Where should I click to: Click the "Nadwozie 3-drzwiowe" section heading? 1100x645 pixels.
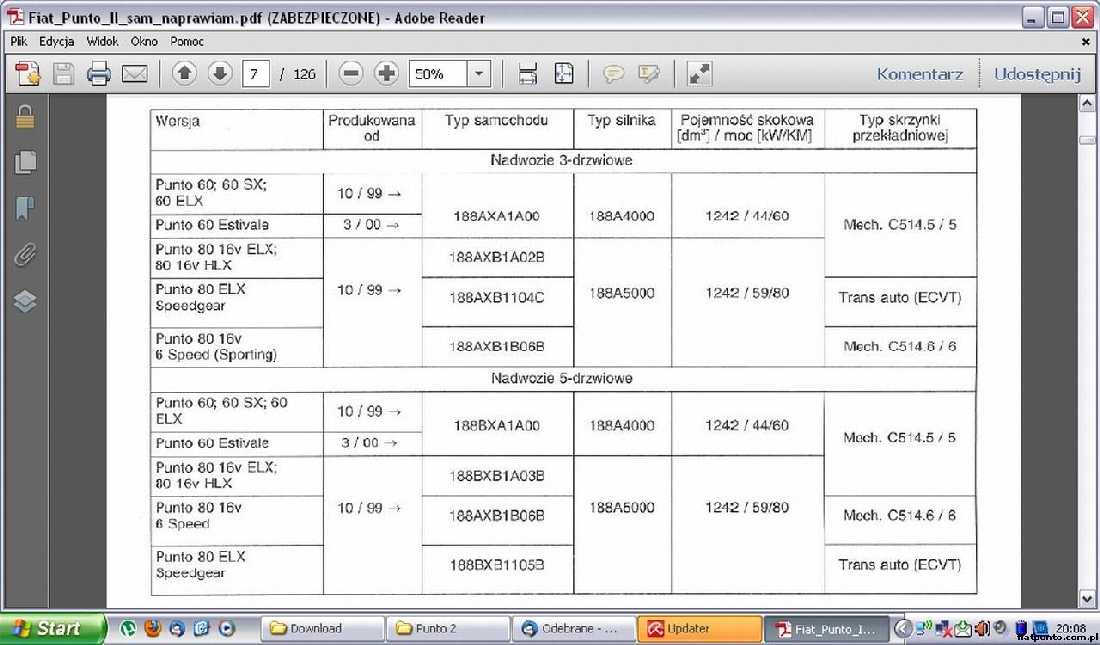(561, 161)
